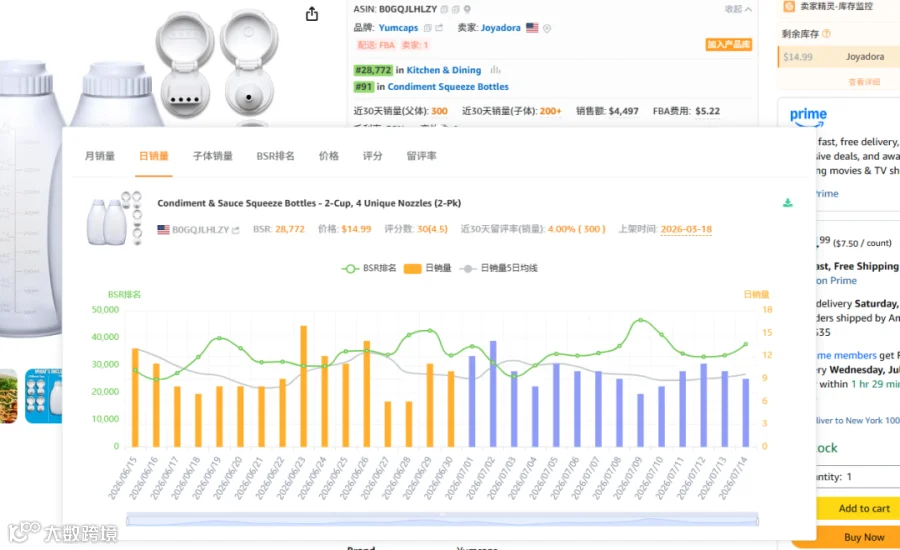Click the 上架时间 date 2026-03-18
This screenshot has height=550, width=900.
686,229
